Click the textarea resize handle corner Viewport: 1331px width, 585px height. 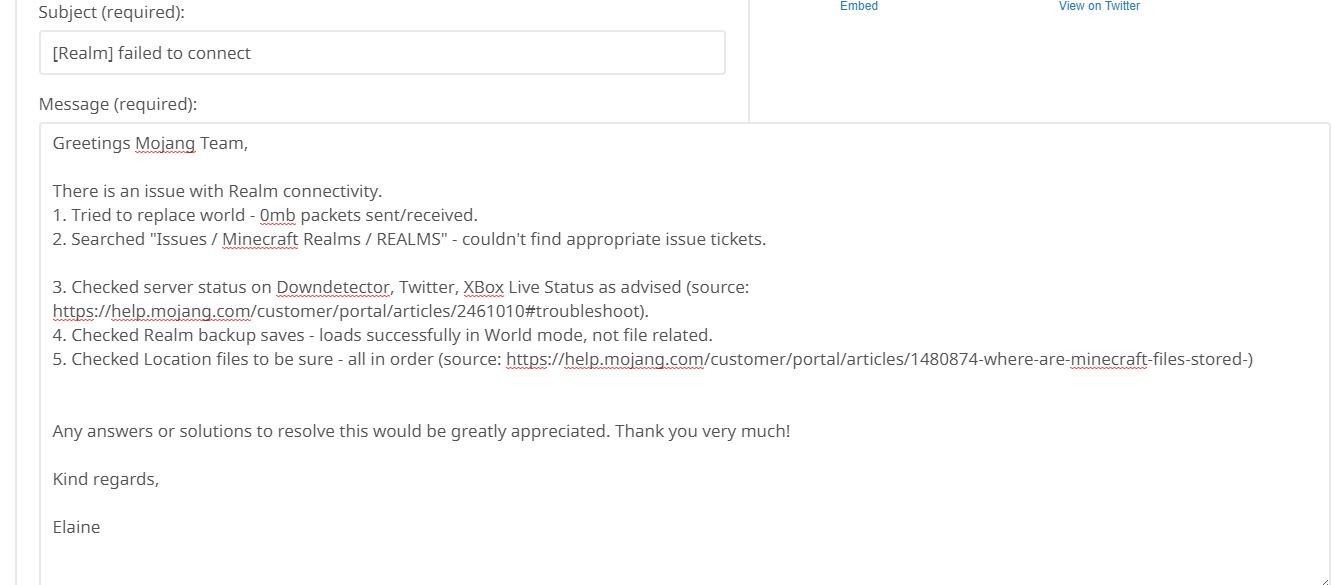tap(1323, 578)
